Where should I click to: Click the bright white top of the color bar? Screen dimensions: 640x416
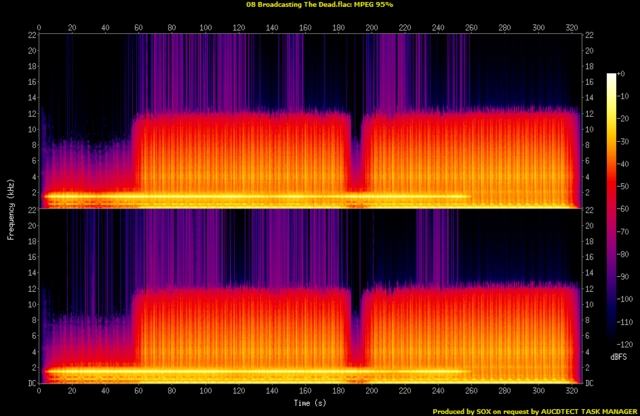click(611, 82)
